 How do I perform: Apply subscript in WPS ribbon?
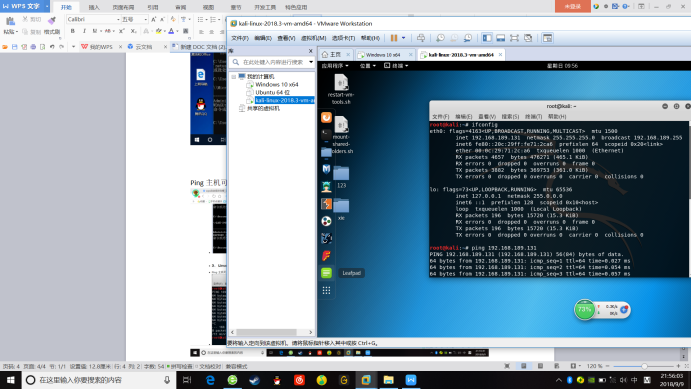click(133, 31)
